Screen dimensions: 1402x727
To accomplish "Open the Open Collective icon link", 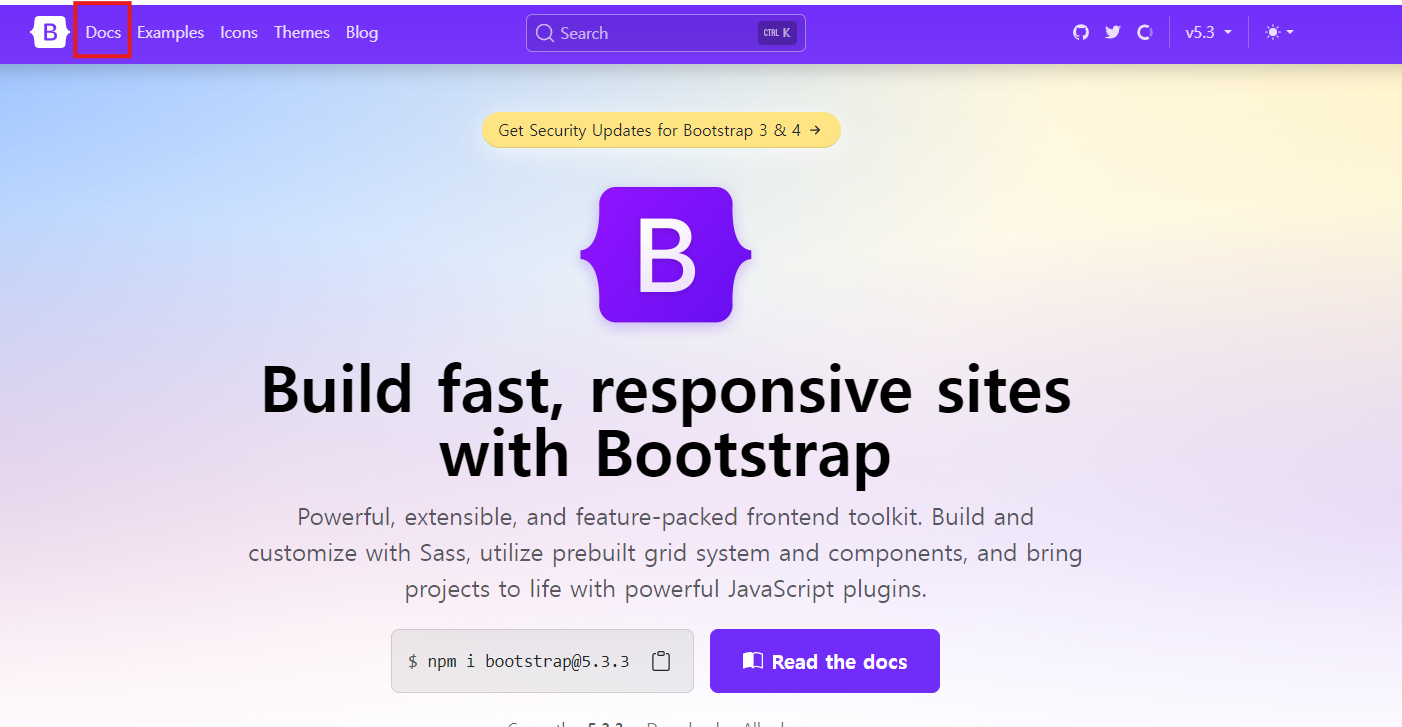I will click(x=1144, y=32).
